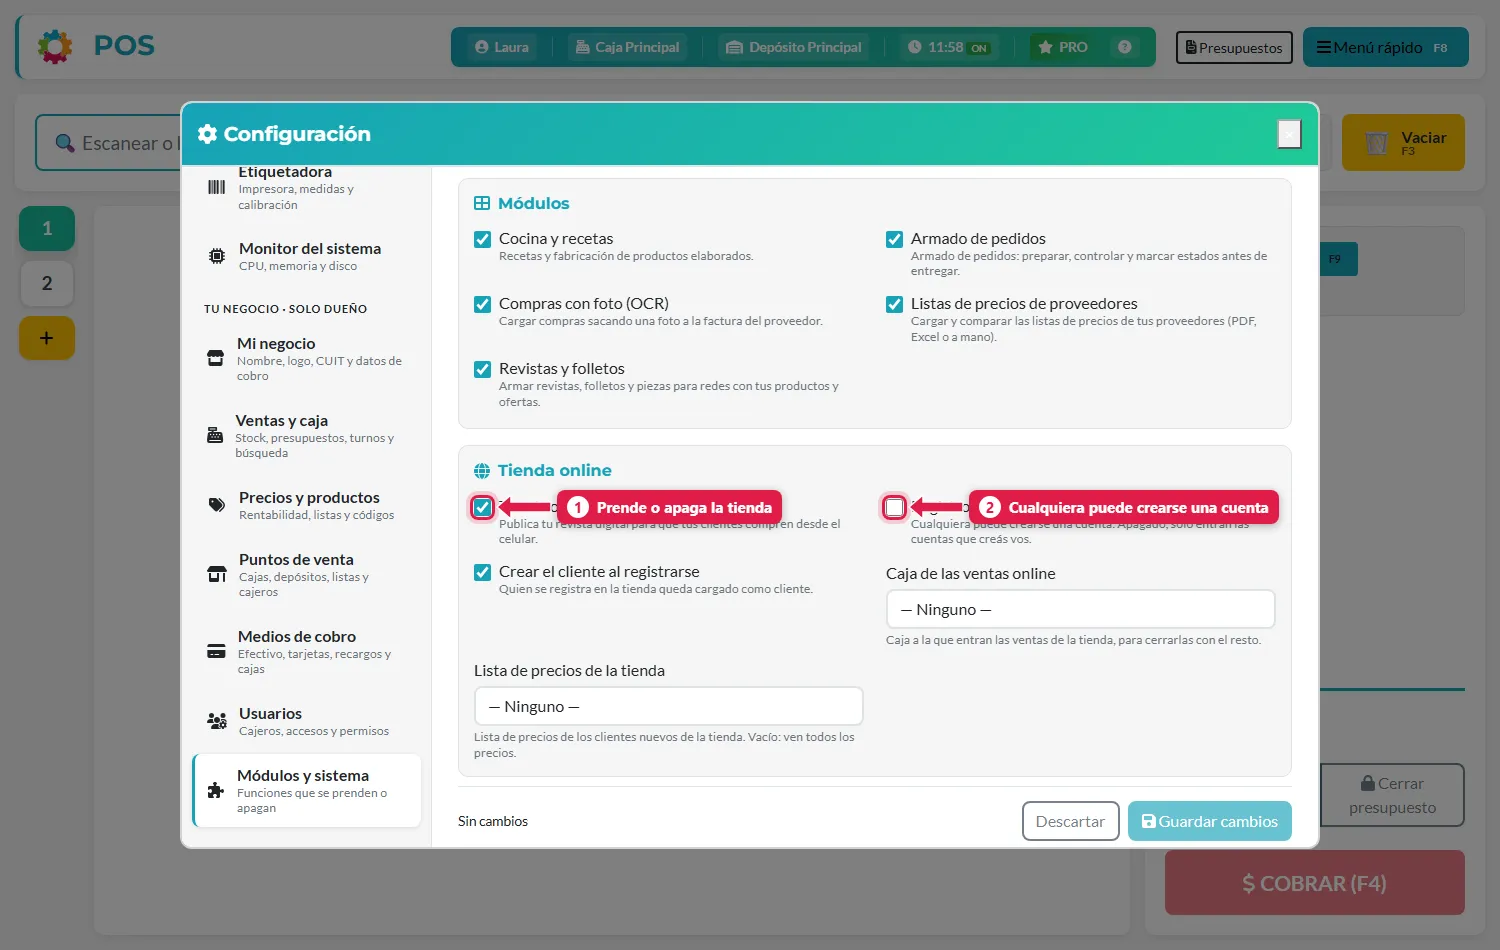Click the Módulos y sistema puzzle icon
The image size is (1500, 950).
215,790
